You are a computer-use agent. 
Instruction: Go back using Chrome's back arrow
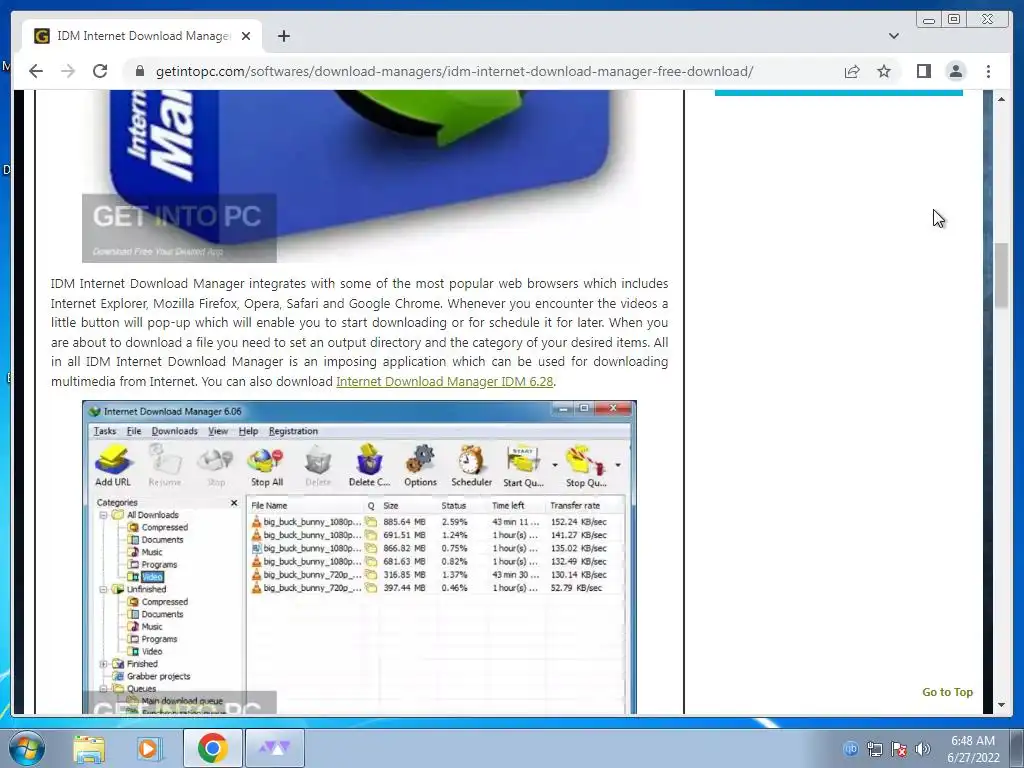tap(36, 71)
